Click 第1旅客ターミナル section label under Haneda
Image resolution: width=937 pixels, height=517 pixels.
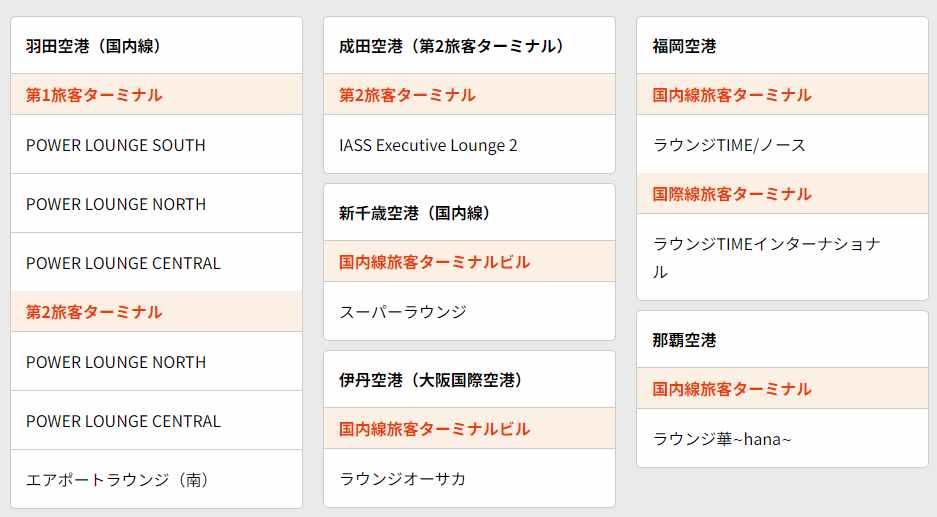click(x=94, y=95)
